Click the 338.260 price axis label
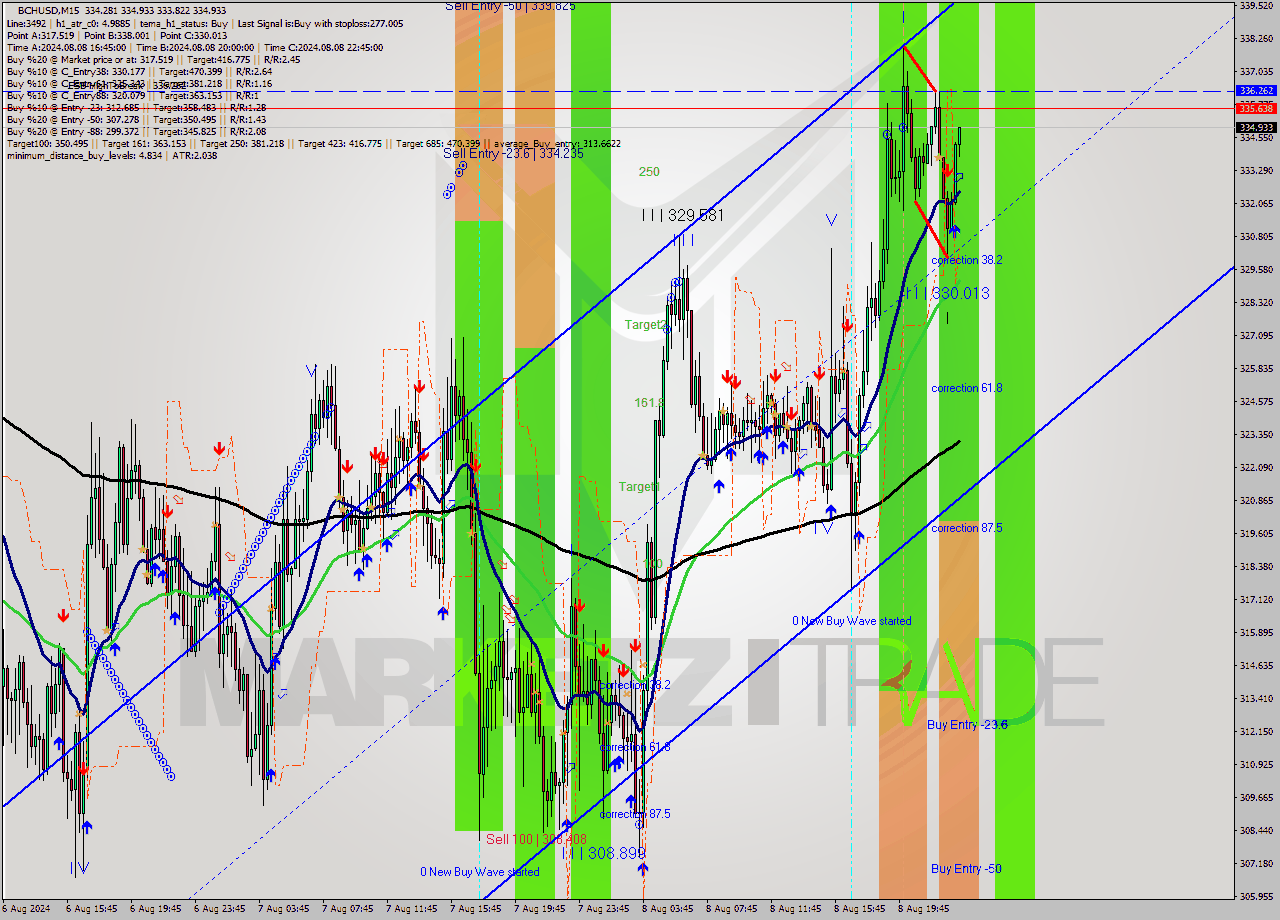Image resolution: width=1280 pixels, height=920 pixels. click(x=1256, y=39)
